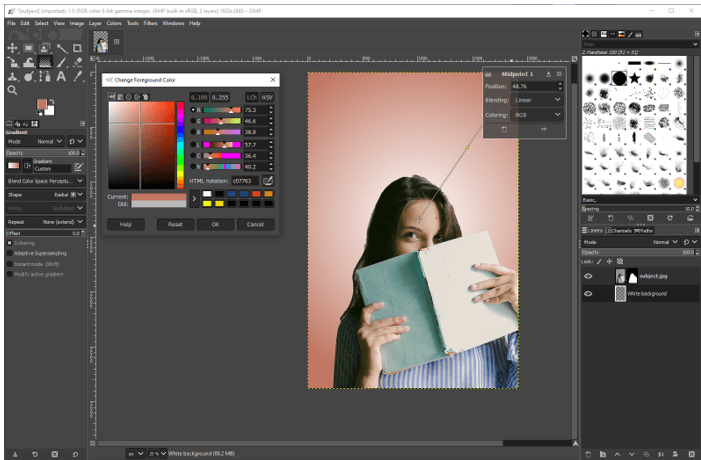Select the G channel radio button
The width and height of the screenshot is (701, 460).
(x=193, y=121)
